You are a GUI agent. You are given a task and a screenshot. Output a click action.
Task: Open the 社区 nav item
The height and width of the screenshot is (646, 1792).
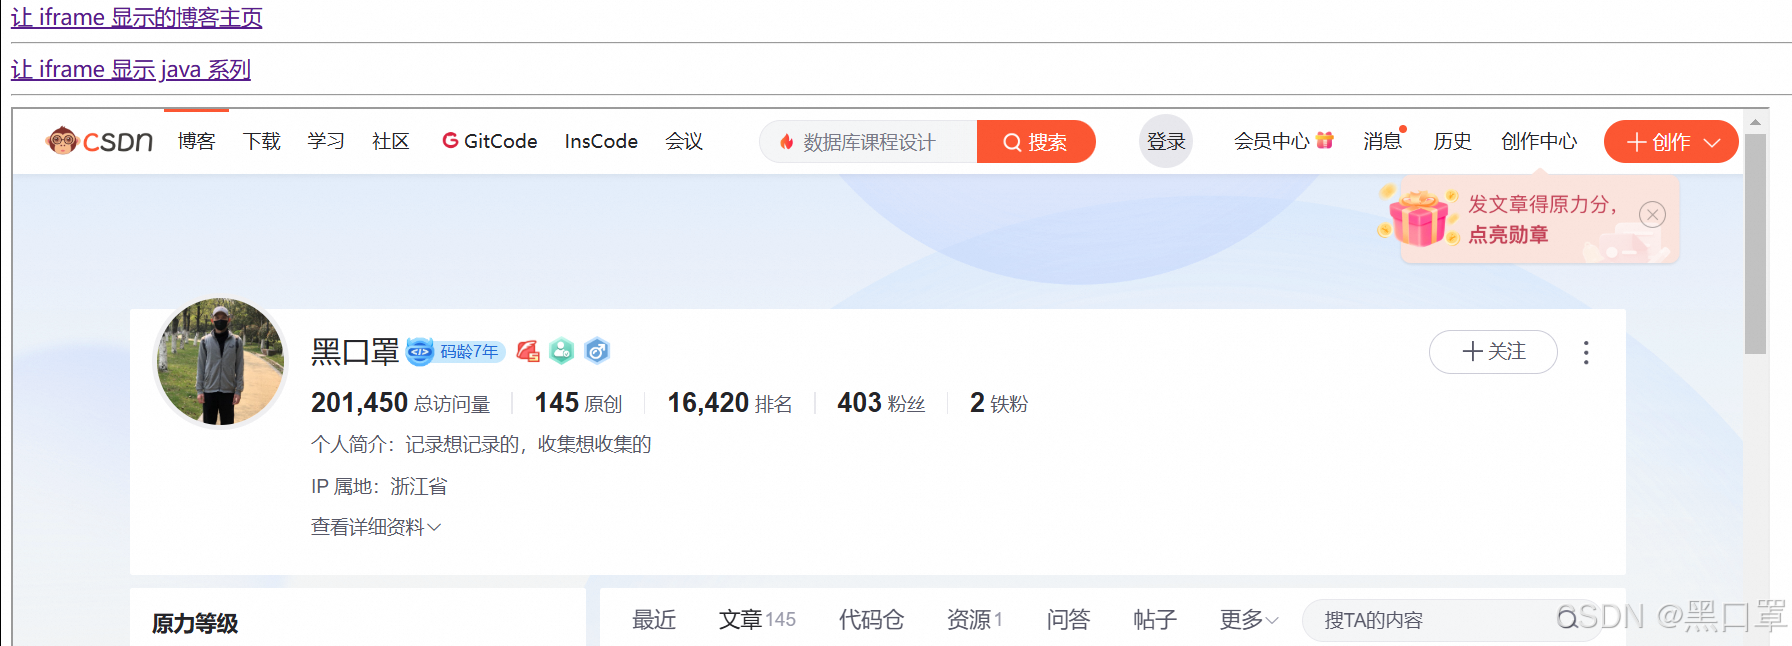point(391,141)
